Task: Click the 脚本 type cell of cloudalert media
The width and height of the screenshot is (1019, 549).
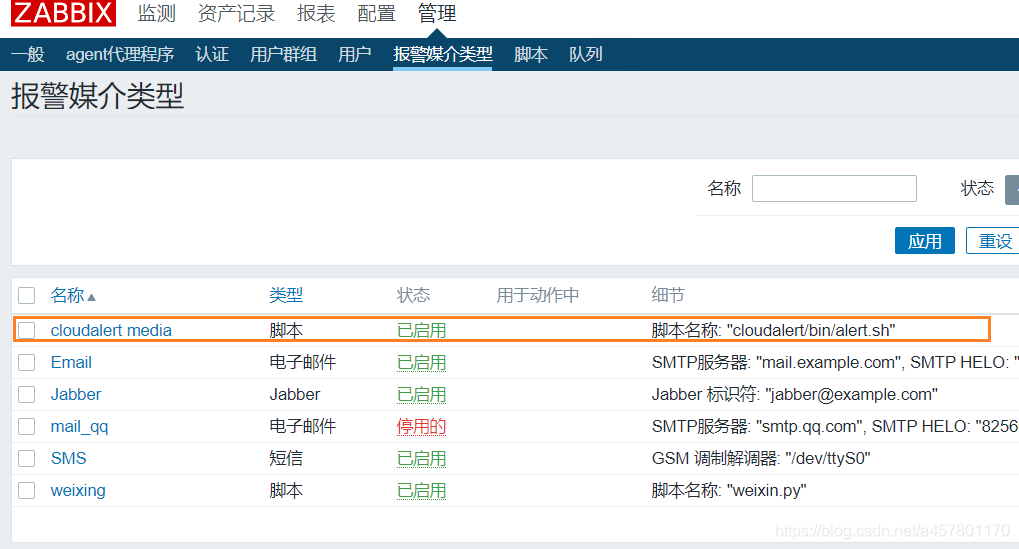Action: [286, 331]
